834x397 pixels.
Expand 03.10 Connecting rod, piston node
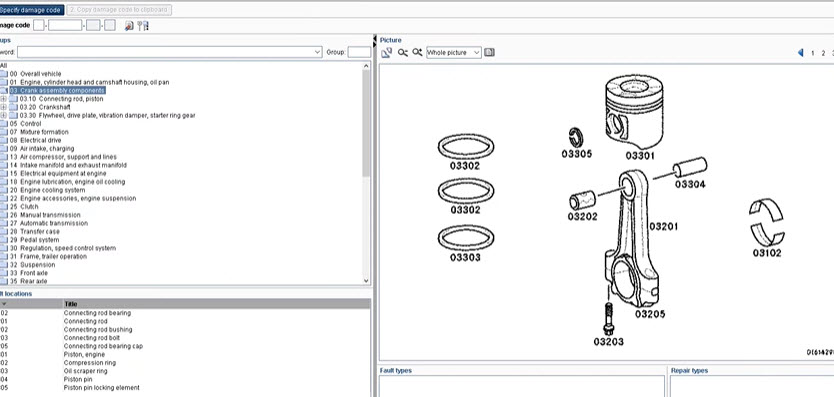(3, 99)
